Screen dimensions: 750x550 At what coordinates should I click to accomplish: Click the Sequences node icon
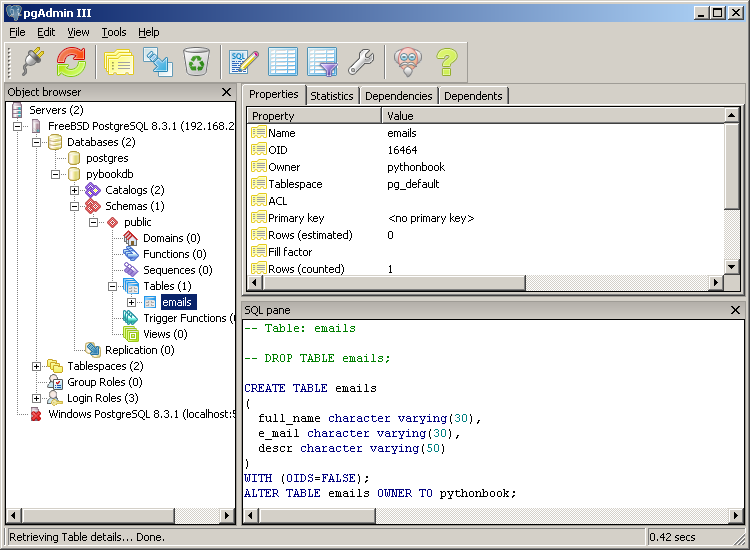click(131, 270)
